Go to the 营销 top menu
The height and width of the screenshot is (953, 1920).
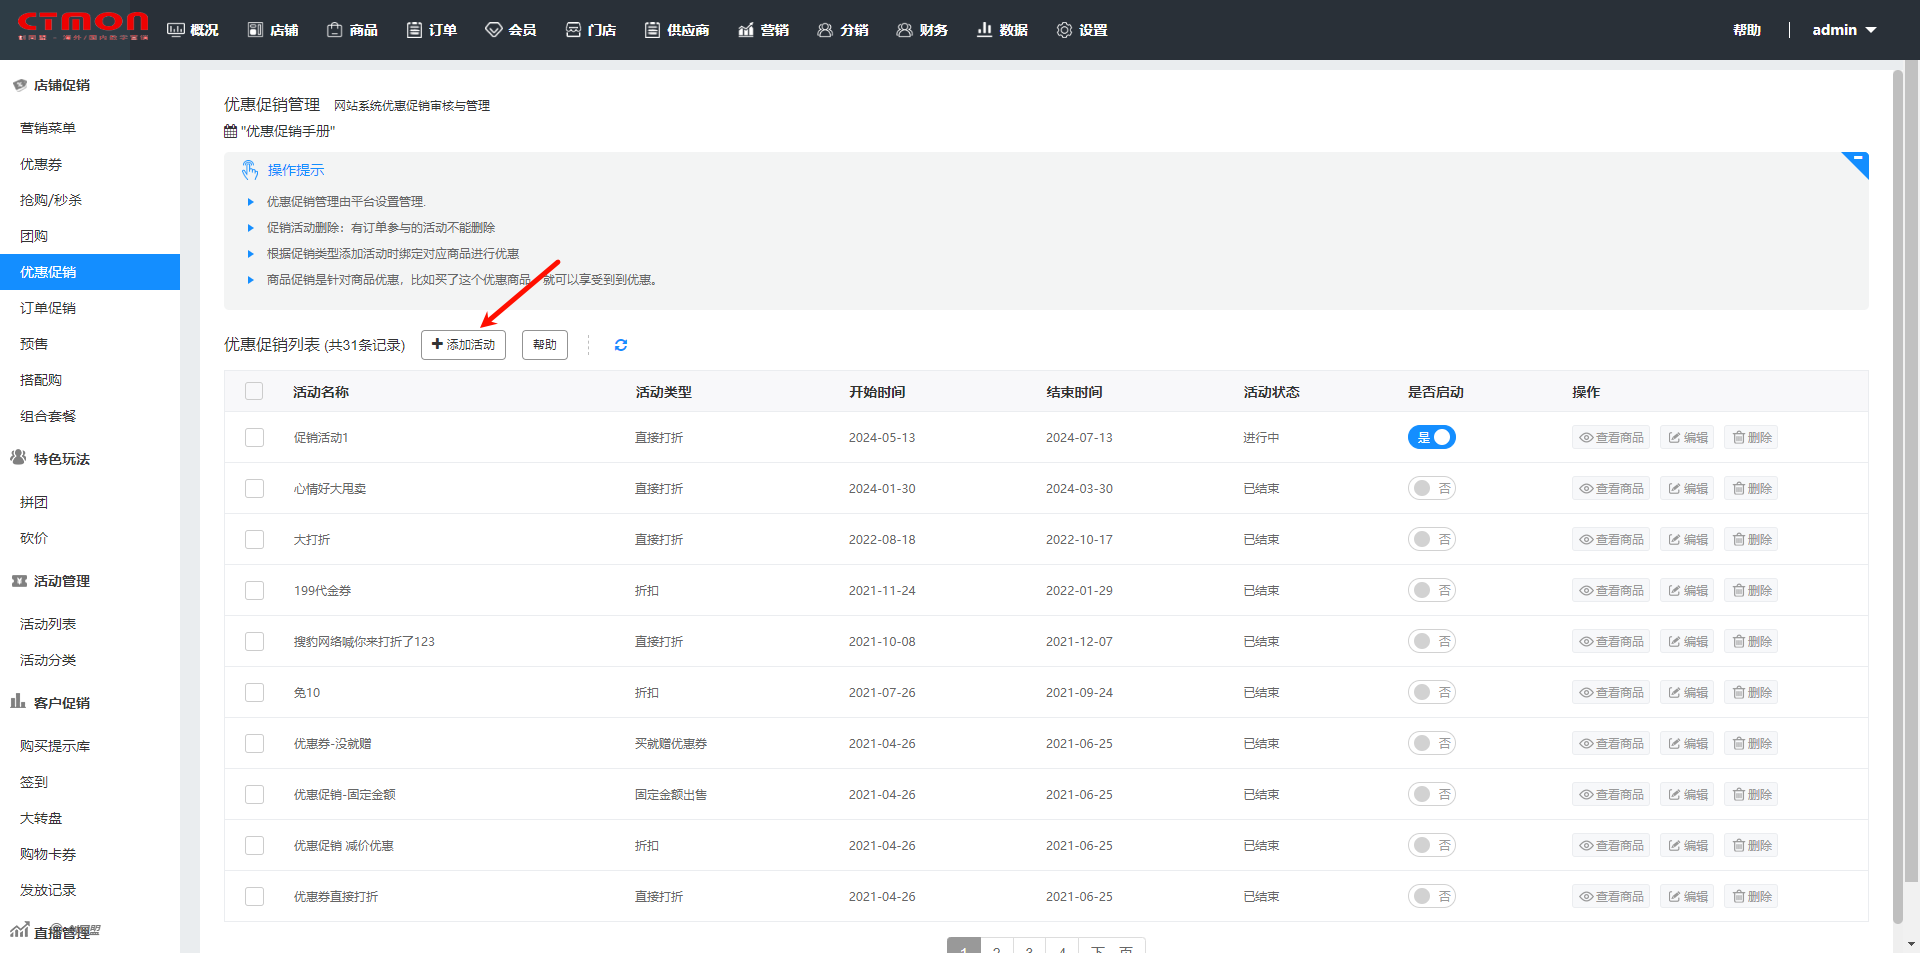tap(764, 30)
